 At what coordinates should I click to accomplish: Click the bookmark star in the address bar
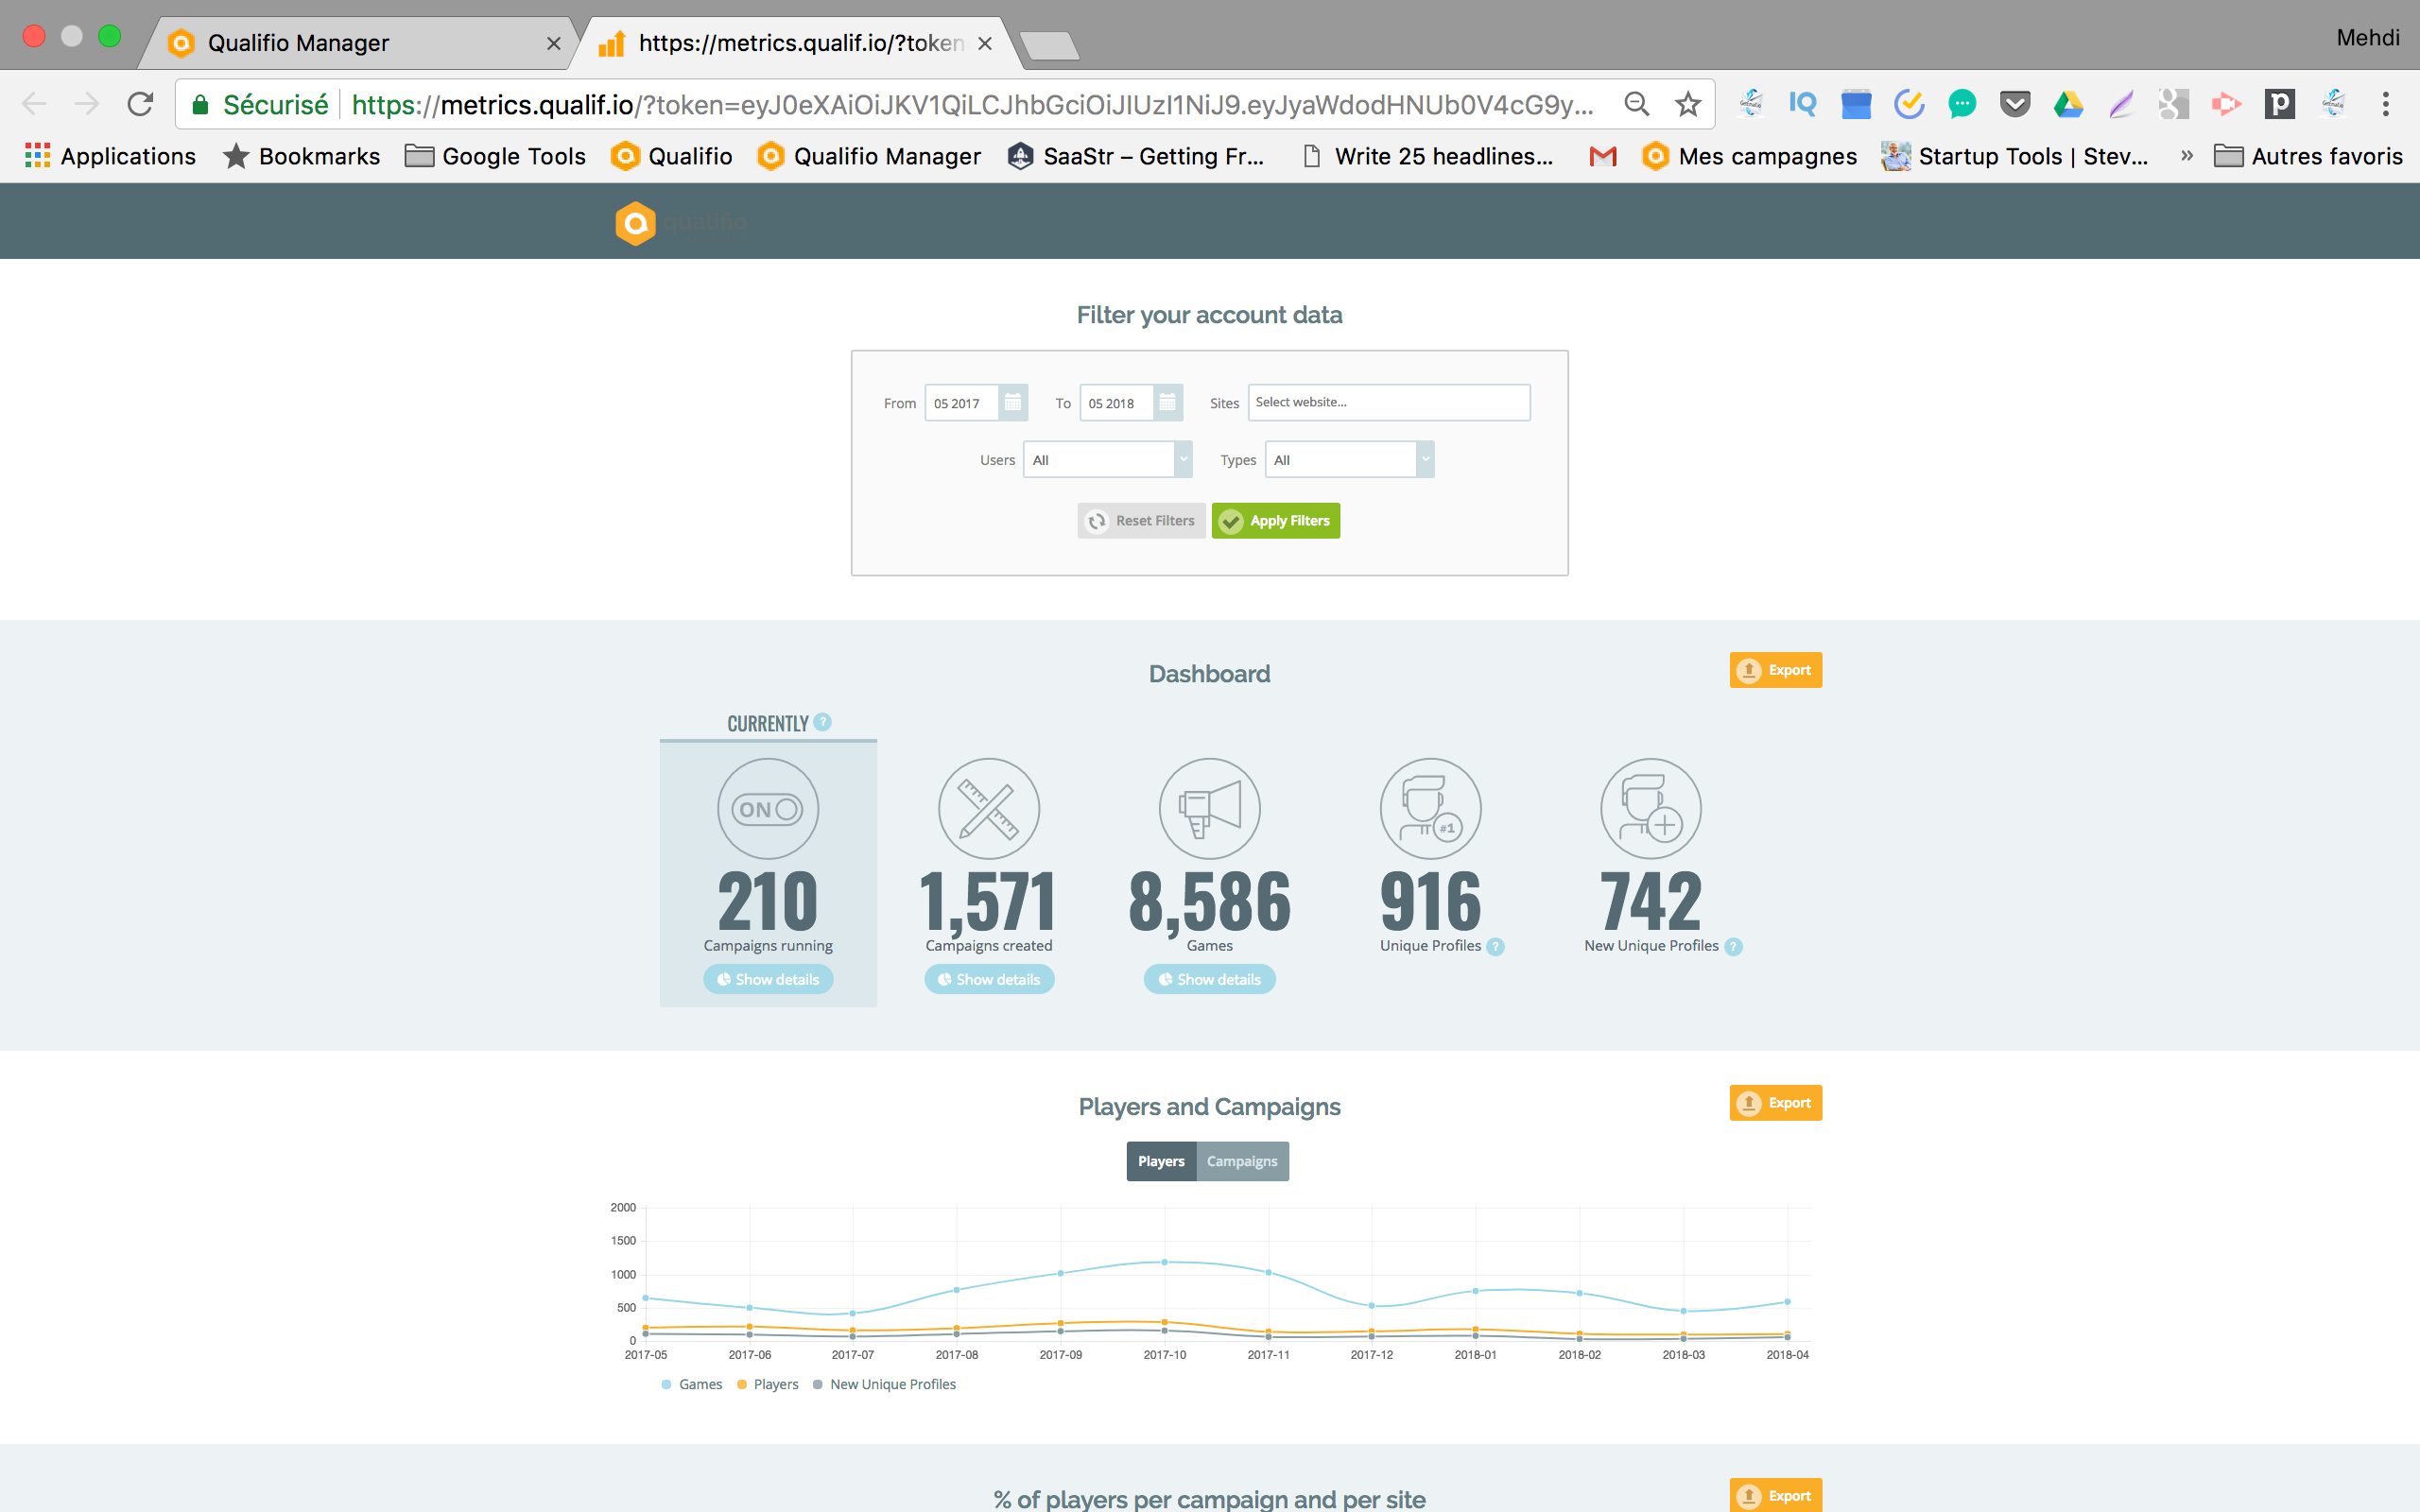coord(1688,103)
